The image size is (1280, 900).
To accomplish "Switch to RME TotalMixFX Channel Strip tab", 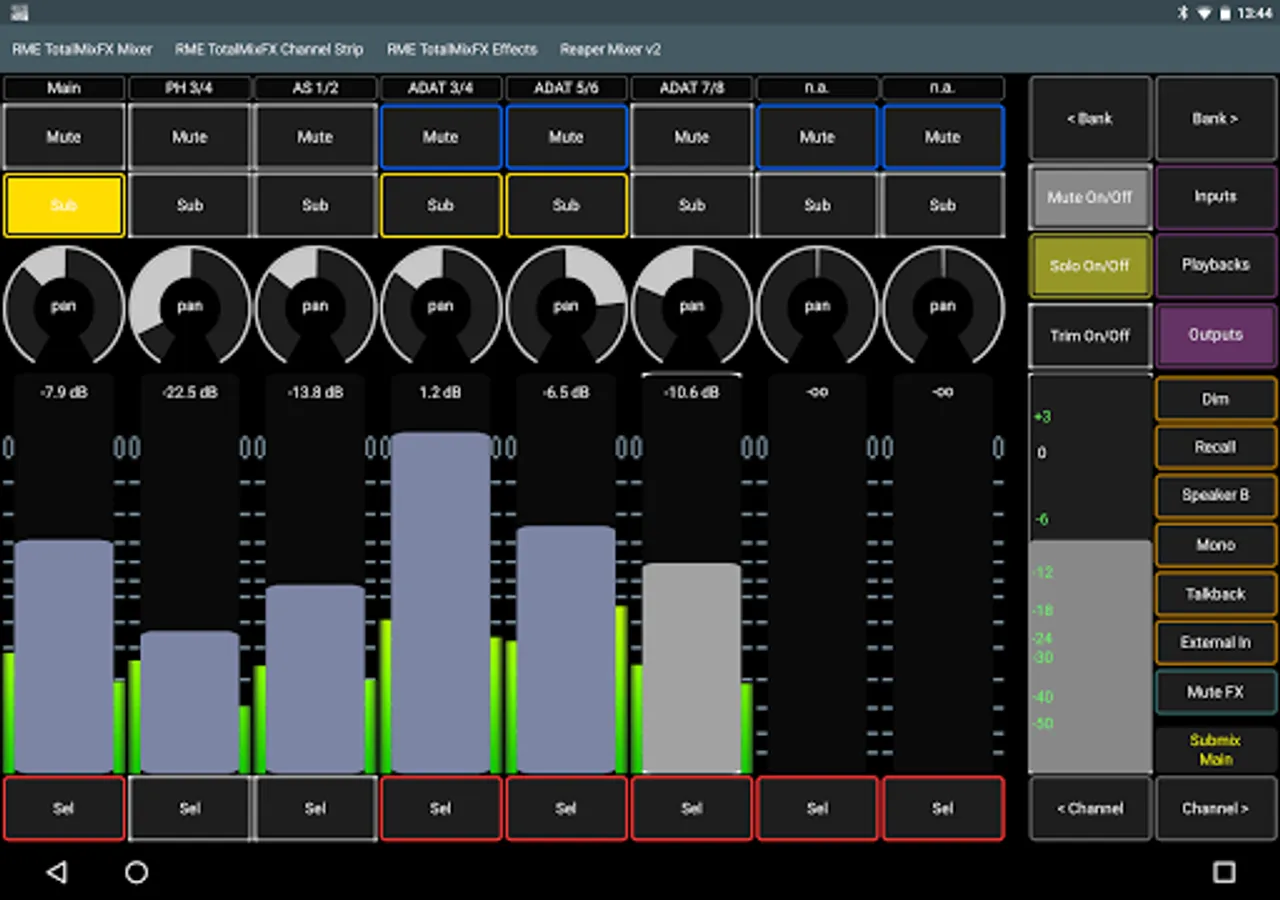I will [269, 49].
